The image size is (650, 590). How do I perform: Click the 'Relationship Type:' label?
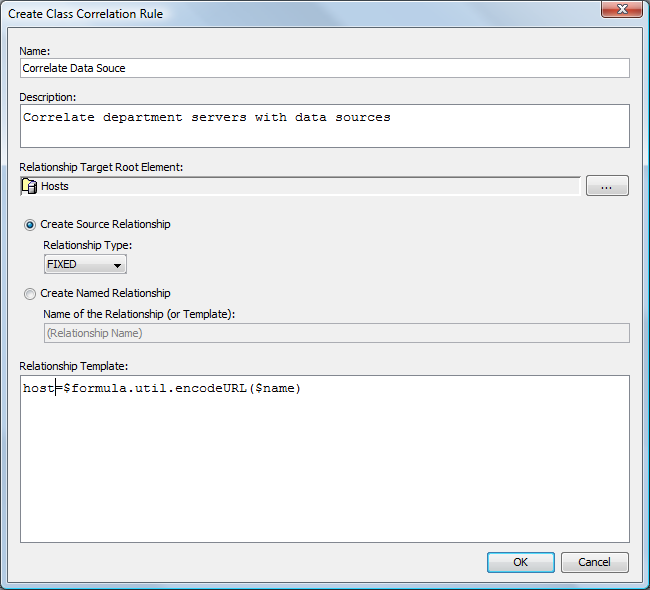87,245
